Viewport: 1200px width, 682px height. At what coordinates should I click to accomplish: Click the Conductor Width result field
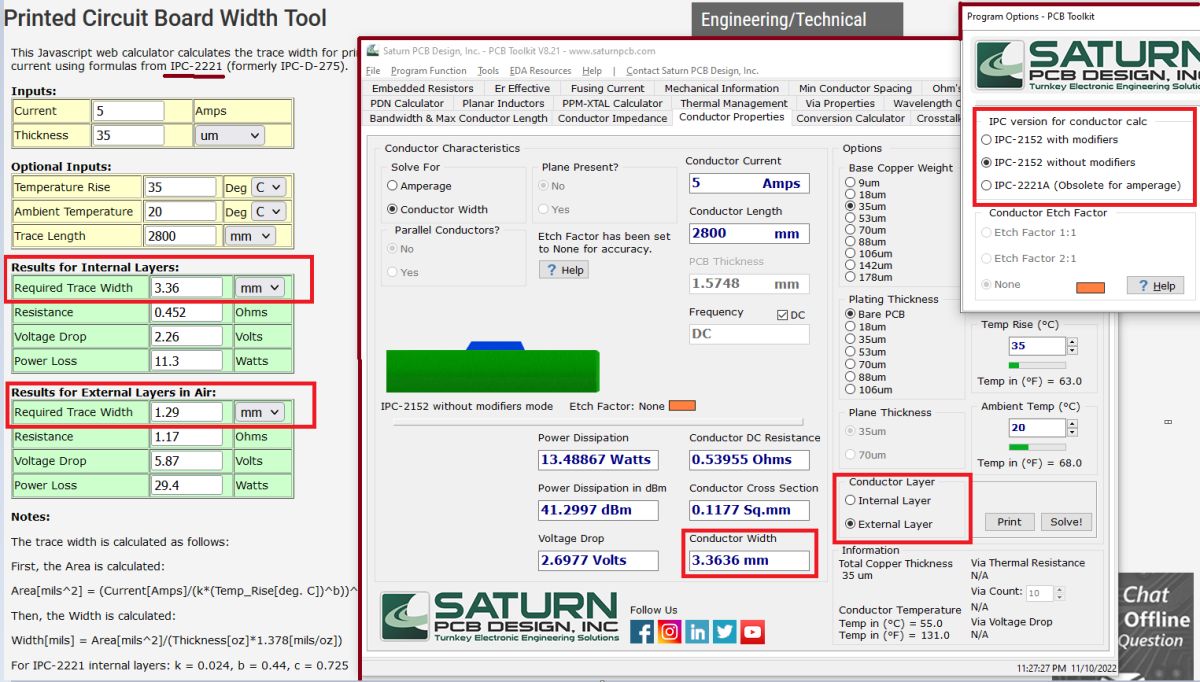click(749, 560)
